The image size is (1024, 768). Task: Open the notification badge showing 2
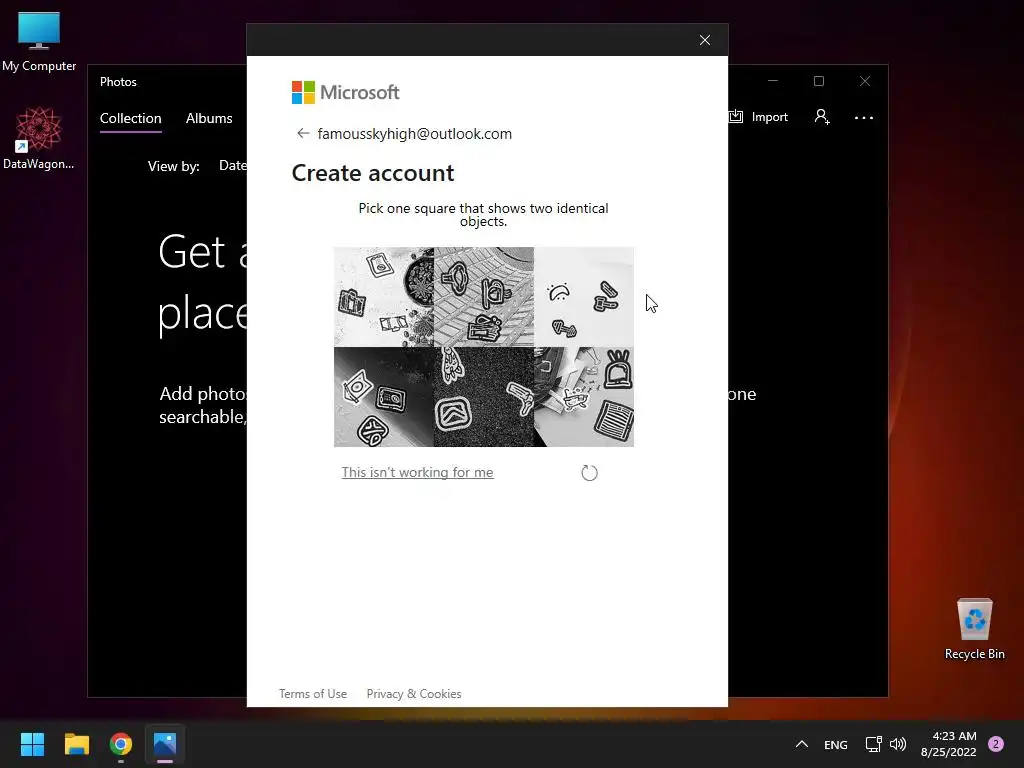click(x=996, y=744)
